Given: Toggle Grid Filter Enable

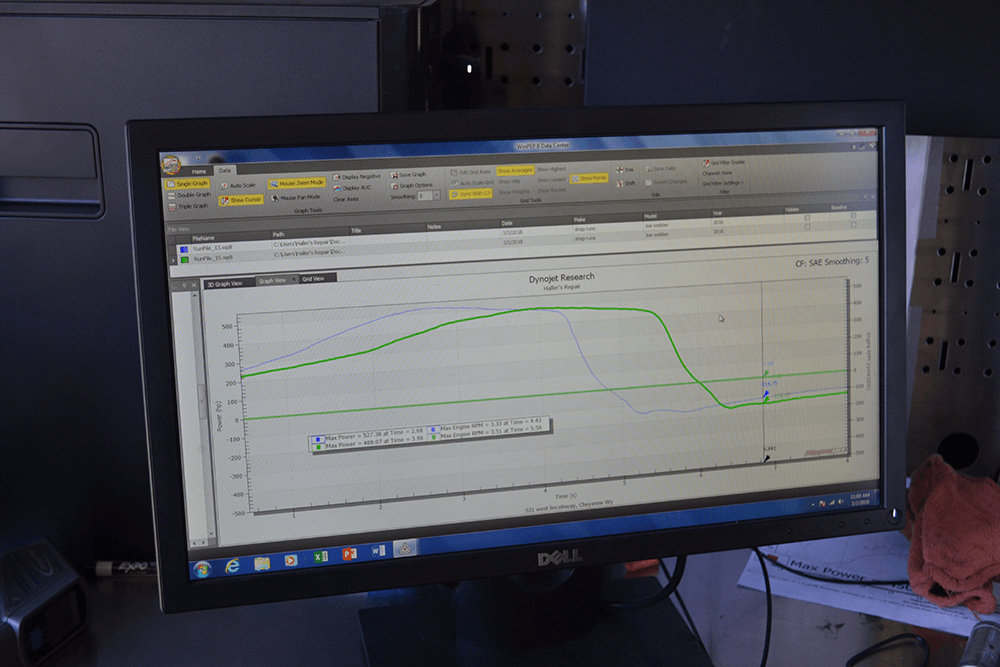Looking at the screenshot, I should [x=724, y=163].
